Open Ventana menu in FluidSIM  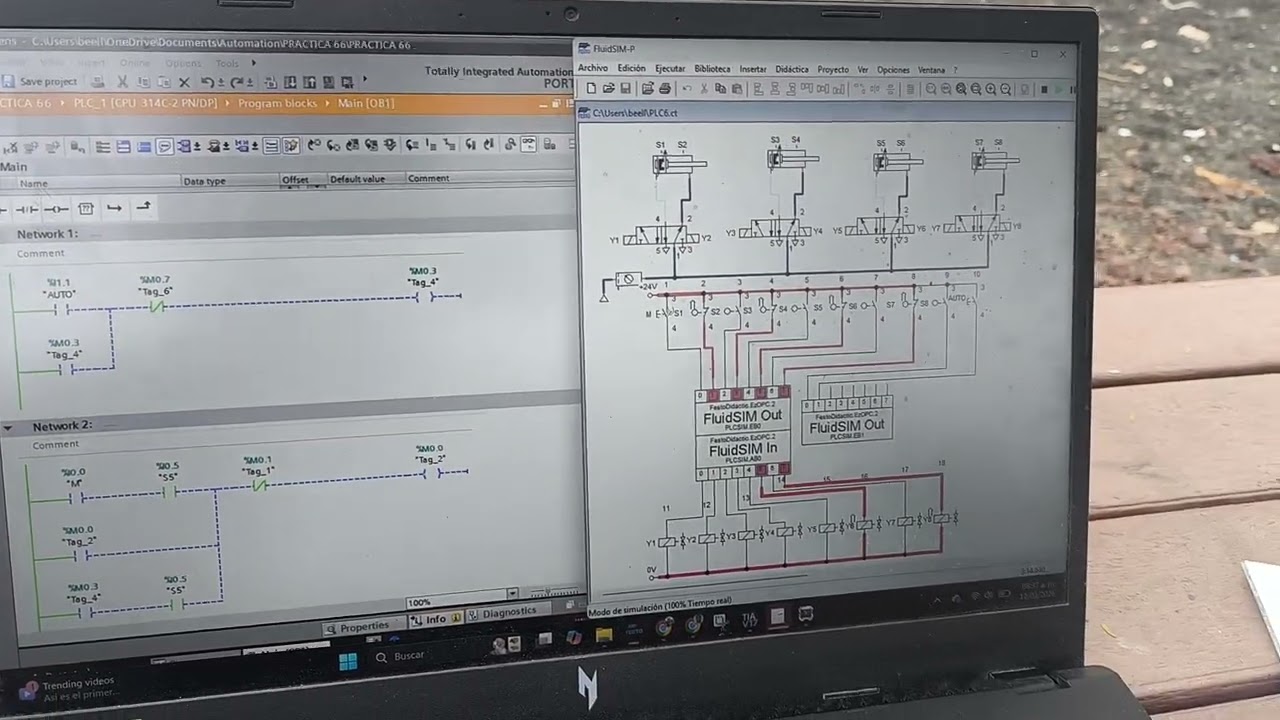click(931, 70)
